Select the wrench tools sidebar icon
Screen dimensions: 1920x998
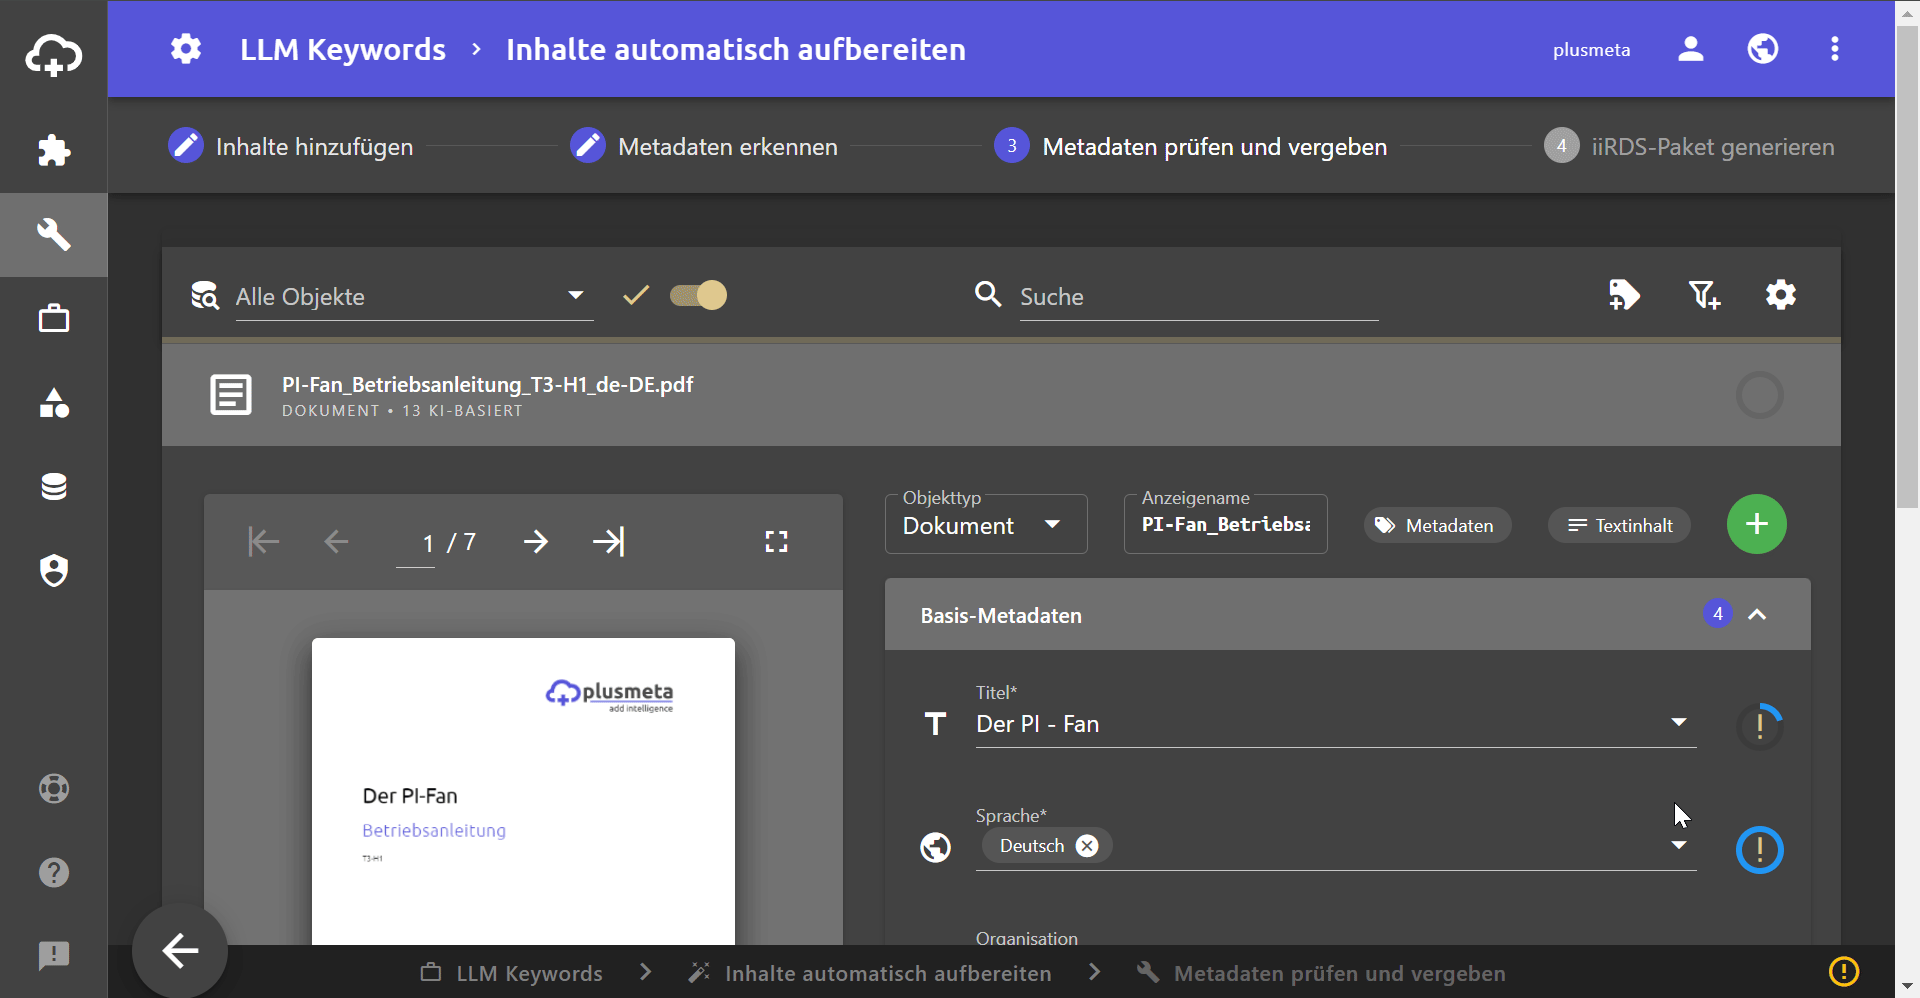point(54,235)
